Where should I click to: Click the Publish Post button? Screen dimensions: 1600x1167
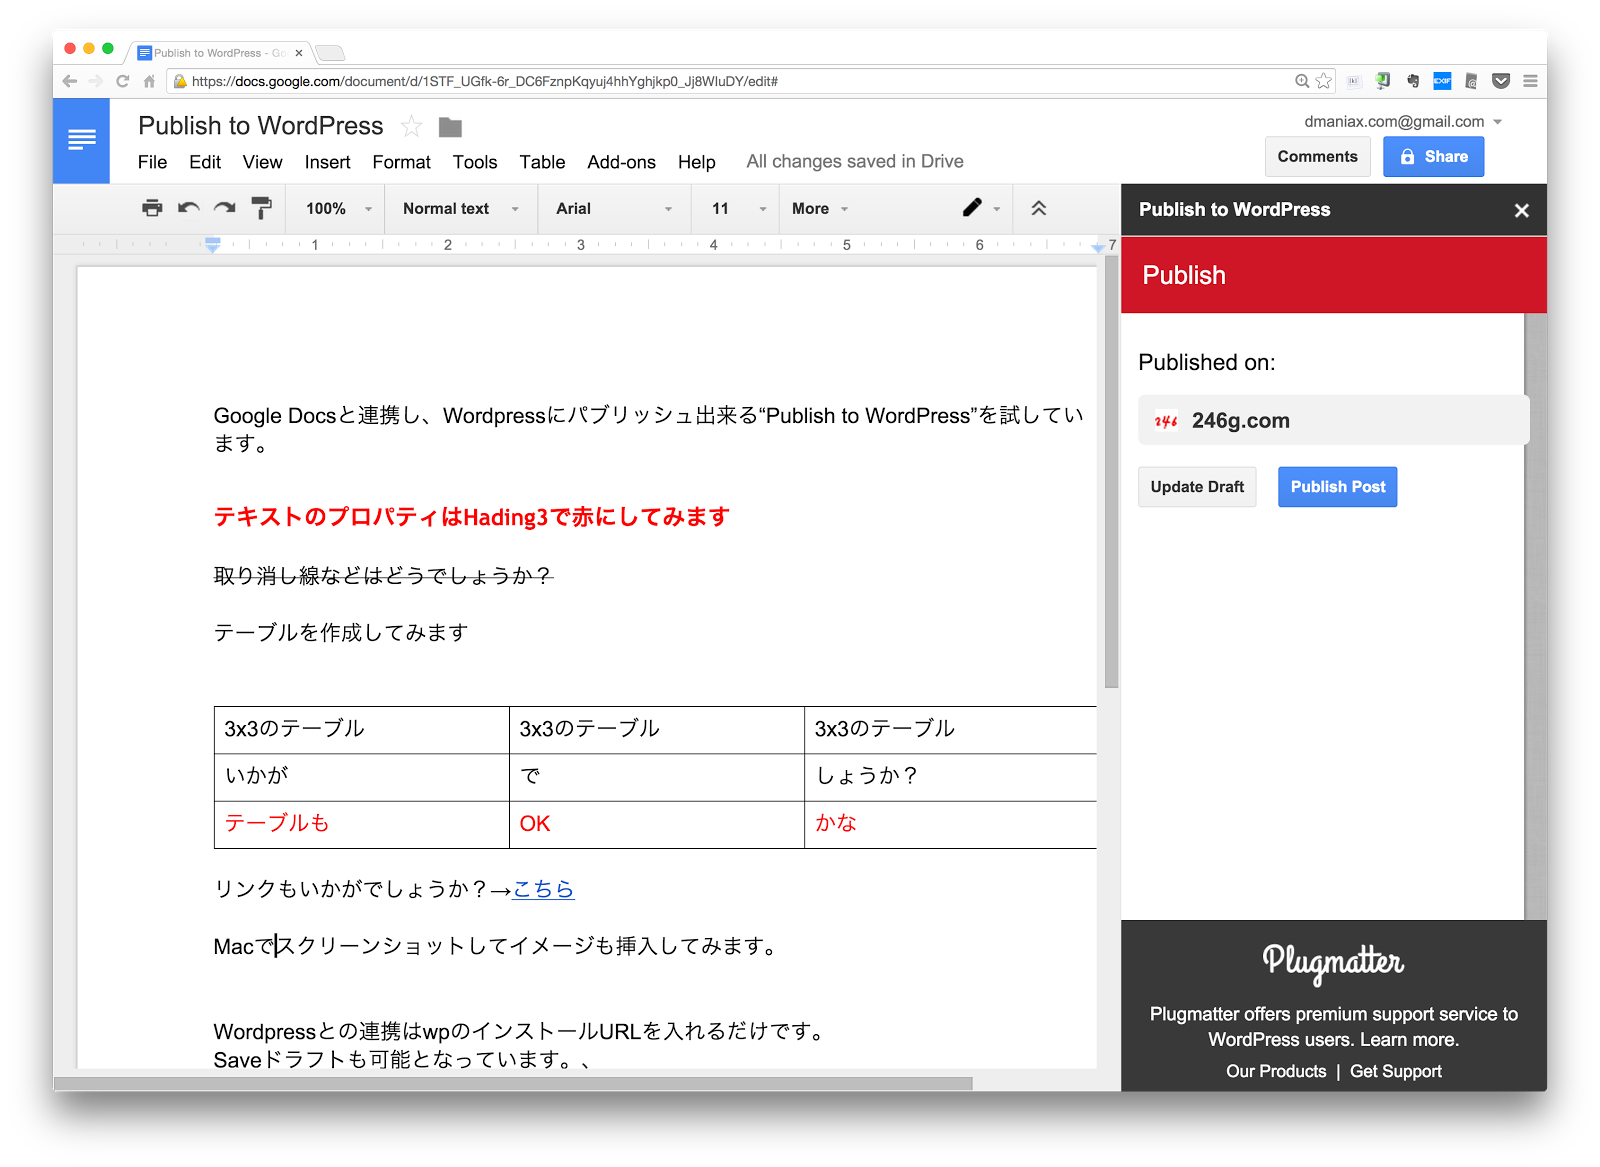point(1337,487)
